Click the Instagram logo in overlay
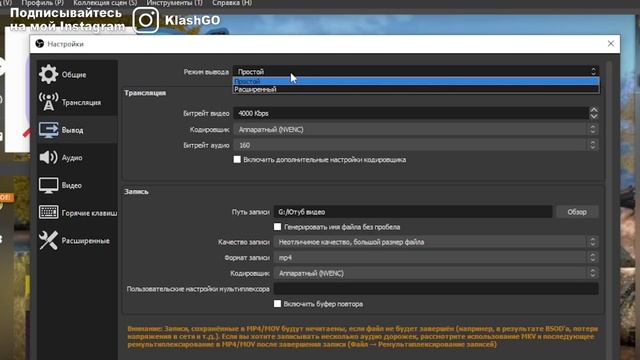 coord(146,20)
